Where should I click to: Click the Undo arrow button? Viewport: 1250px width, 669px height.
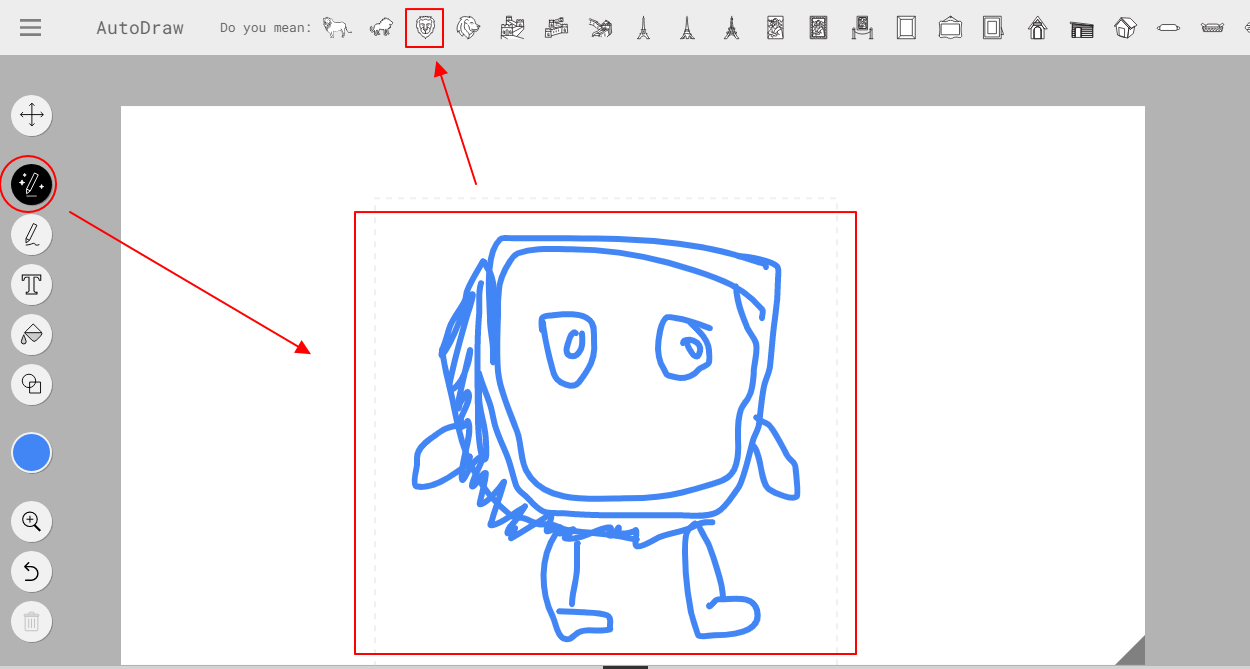tap(31, 572)
